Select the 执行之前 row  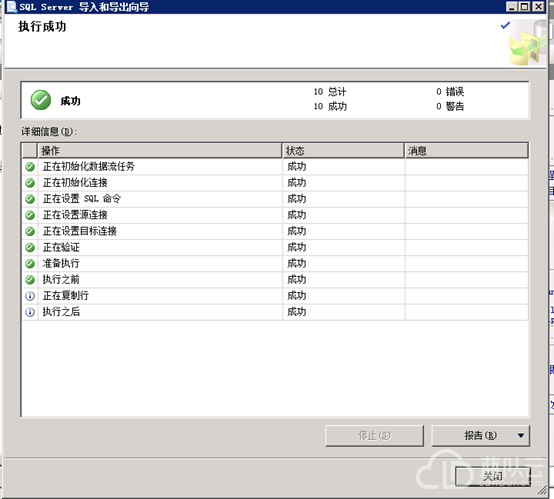275,280
